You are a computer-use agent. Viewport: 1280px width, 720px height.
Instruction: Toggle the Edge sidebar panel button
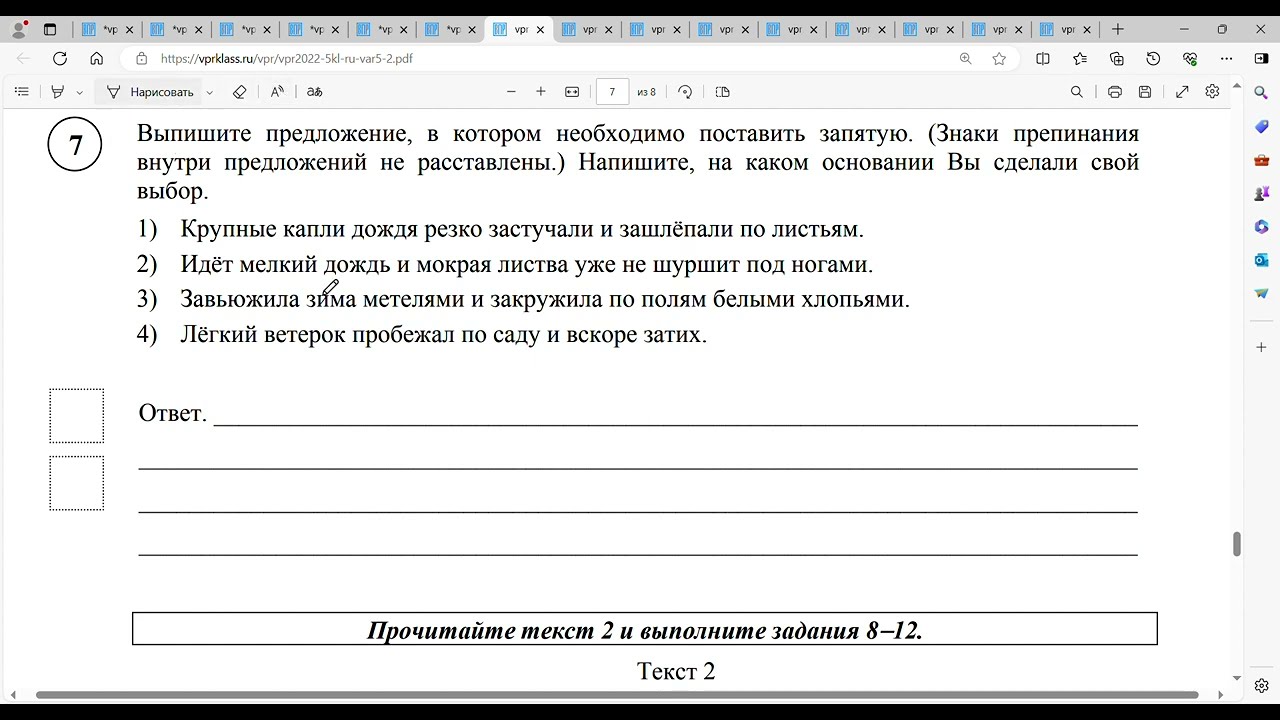coord(1262,59)
